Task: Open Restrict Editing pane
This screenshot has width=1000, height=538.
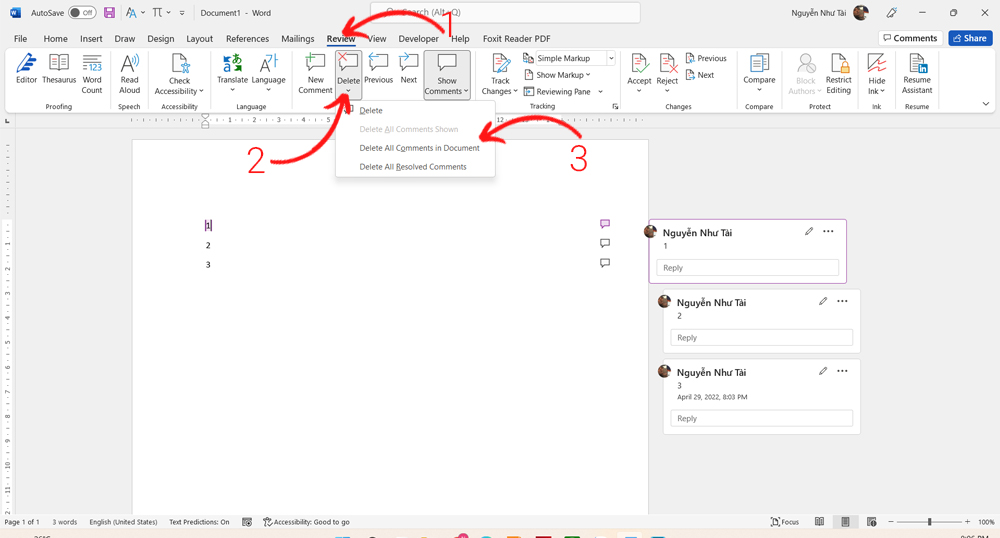Action: [x=839, y=74]
